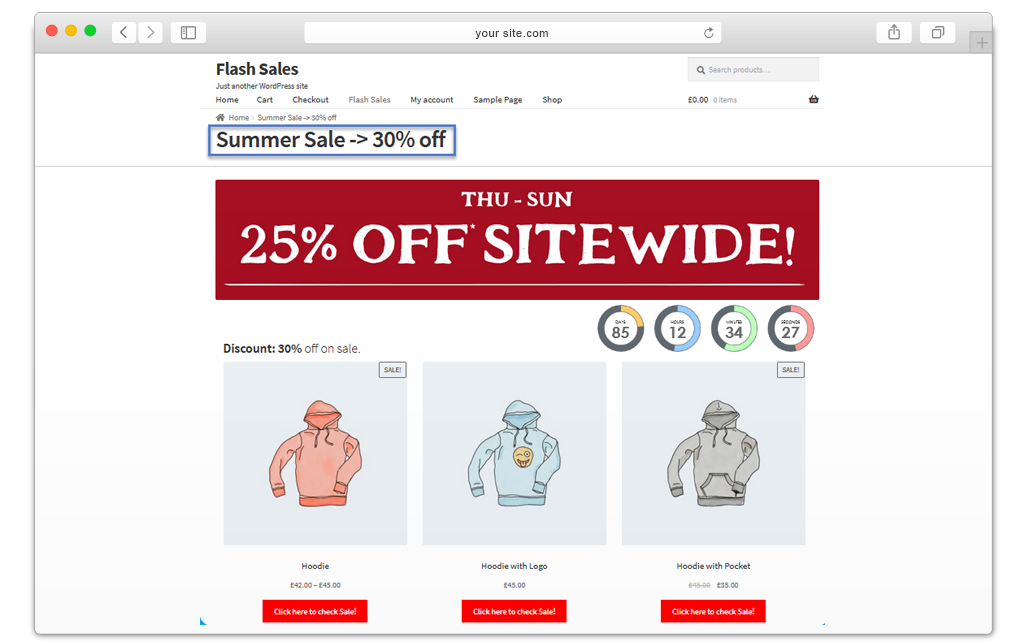
Task: Click the Flash Sales site title
Action: pyautogui.click(x=257, y=69)
